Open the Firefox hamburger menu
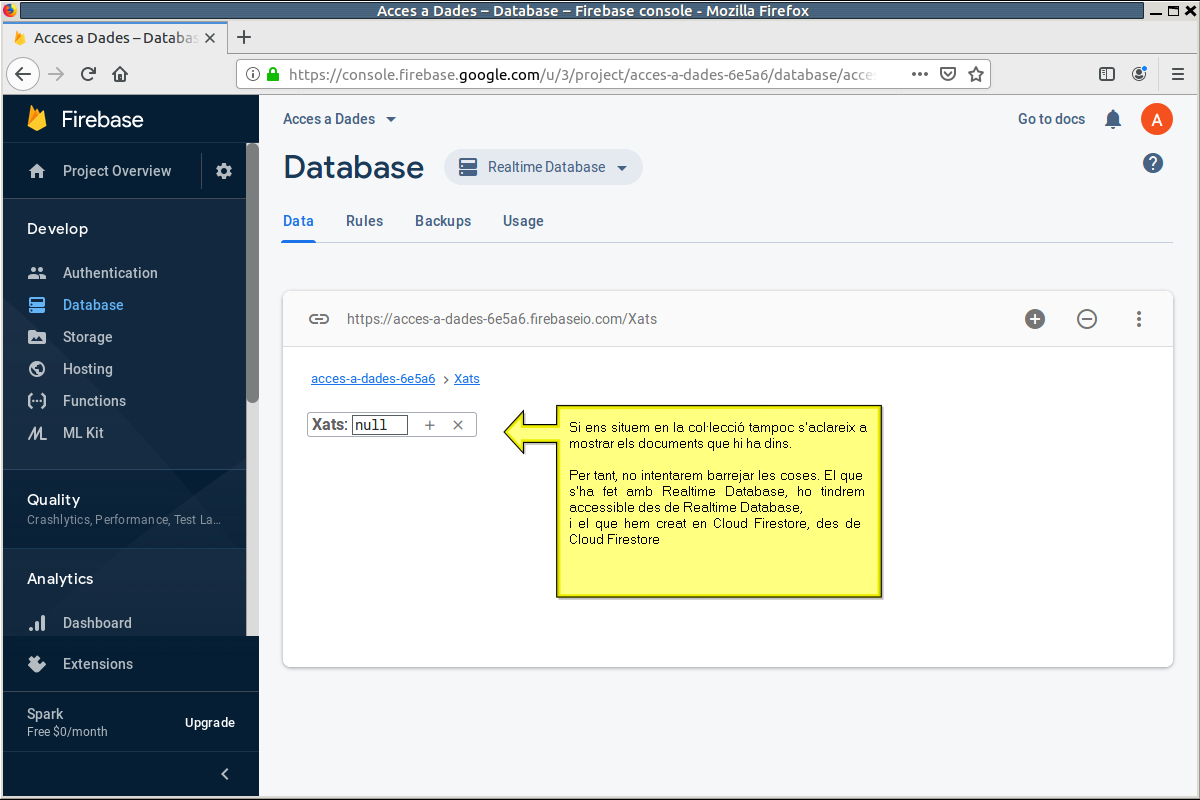This screenshot has width=1200, height=800. point(1178,74)
